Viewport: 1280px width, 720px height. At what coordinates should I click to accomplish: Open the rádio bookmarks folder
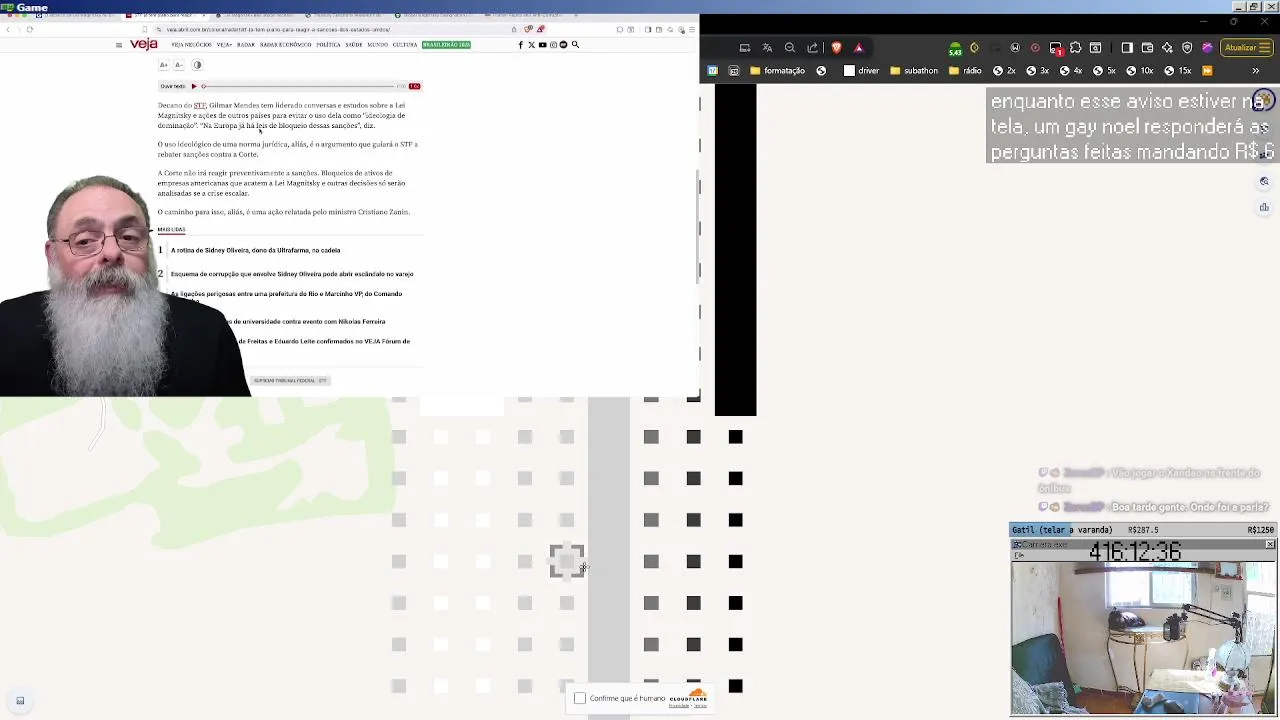966,71
